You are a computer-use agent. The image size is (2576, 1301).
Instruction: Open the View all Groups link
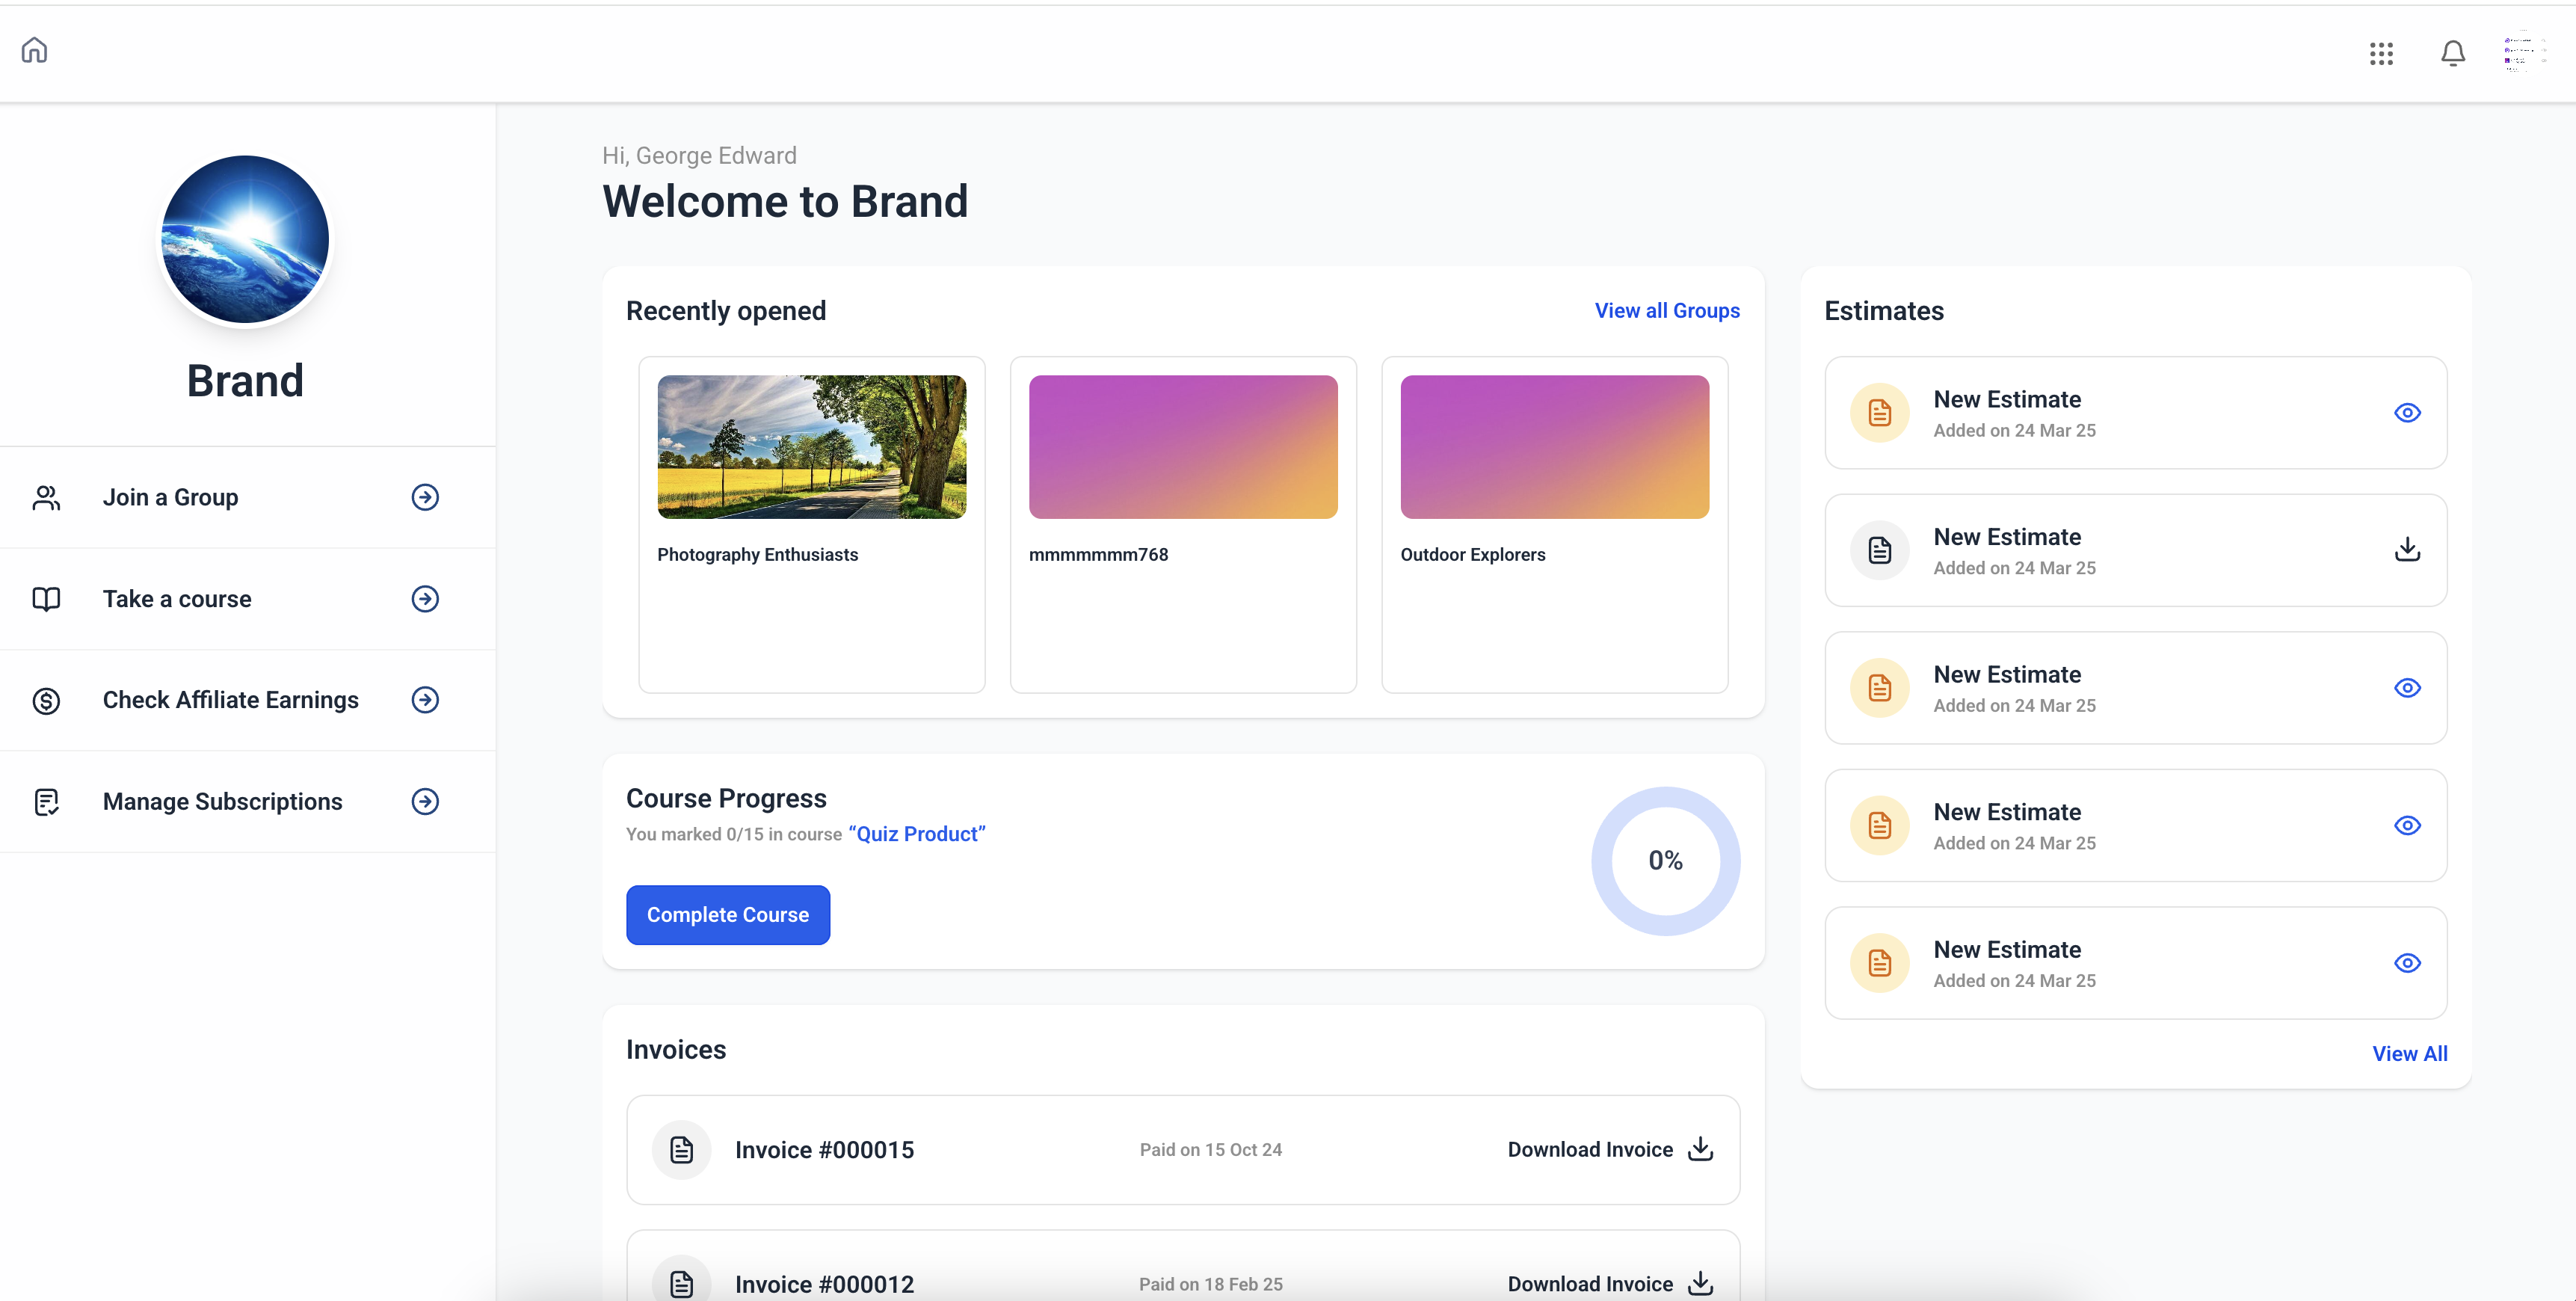click(1666, 310)
